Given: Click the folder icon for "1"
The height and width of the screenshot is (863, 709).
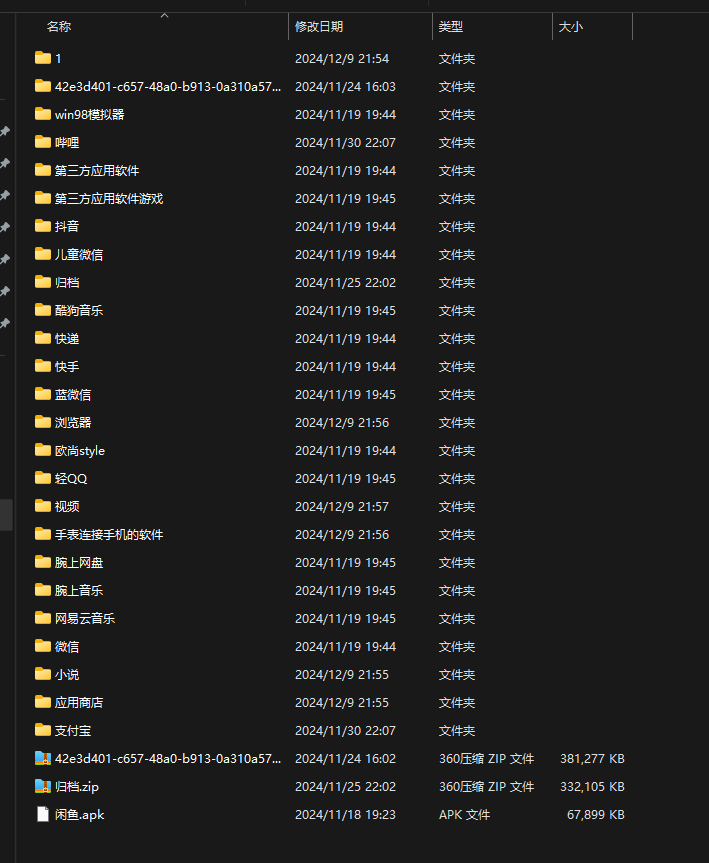Looking at the screenshot, I should [42, 58].
